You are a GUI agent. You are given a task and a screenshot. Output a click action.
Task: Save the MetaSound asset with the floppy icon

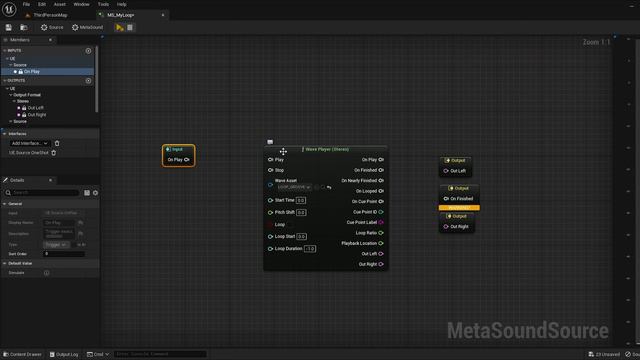click(9, 27)
